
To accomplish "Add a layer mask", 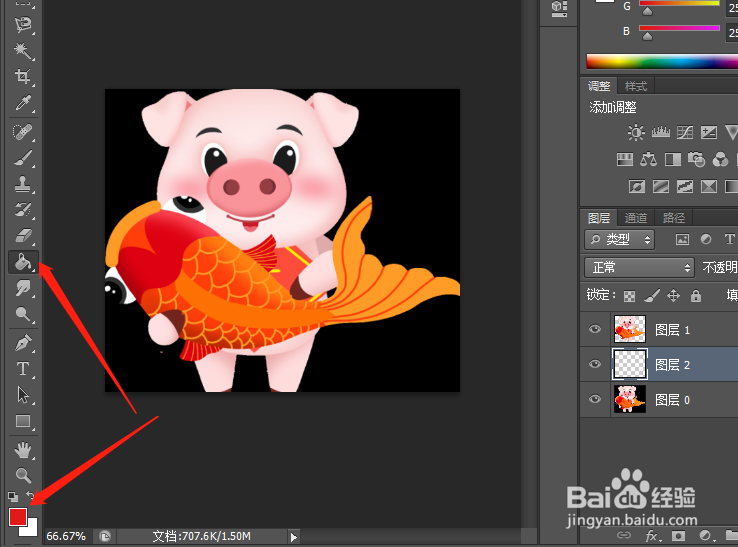I will [x=678, y=536].
